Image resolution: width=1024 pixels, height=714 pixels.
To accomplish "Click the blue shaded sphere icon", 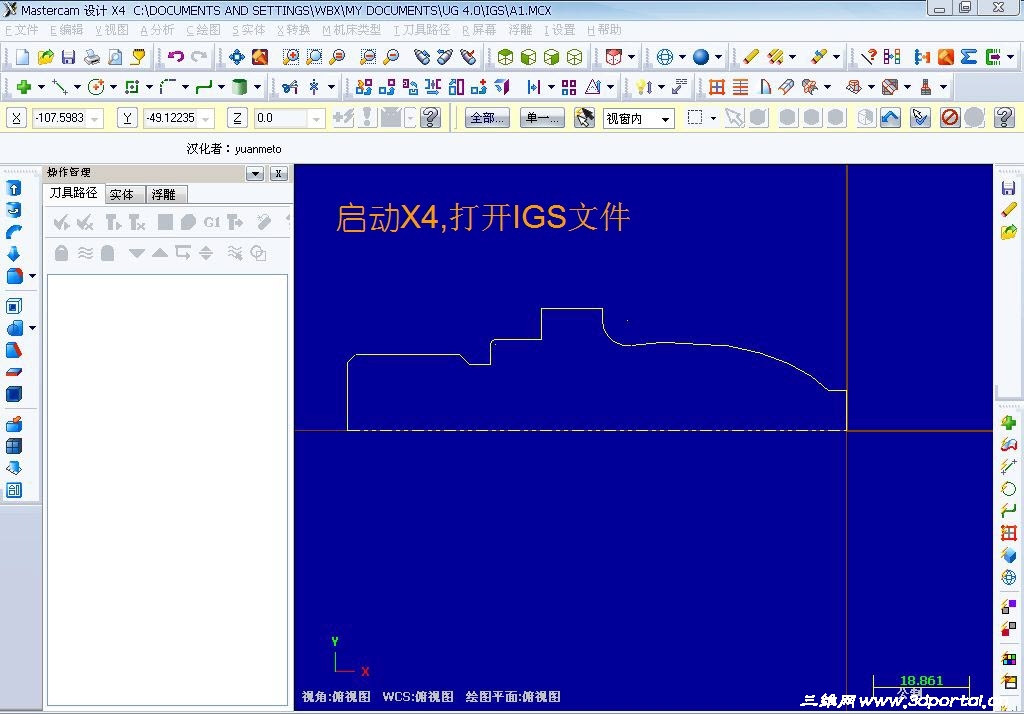I will (701, 57).
